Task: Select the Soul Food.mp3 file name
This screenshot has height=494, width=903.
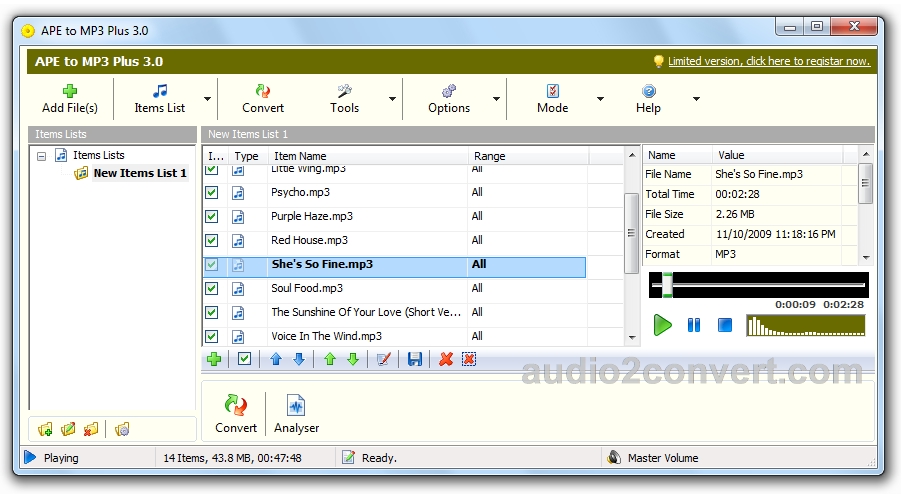Action: (x=307, y=288)
